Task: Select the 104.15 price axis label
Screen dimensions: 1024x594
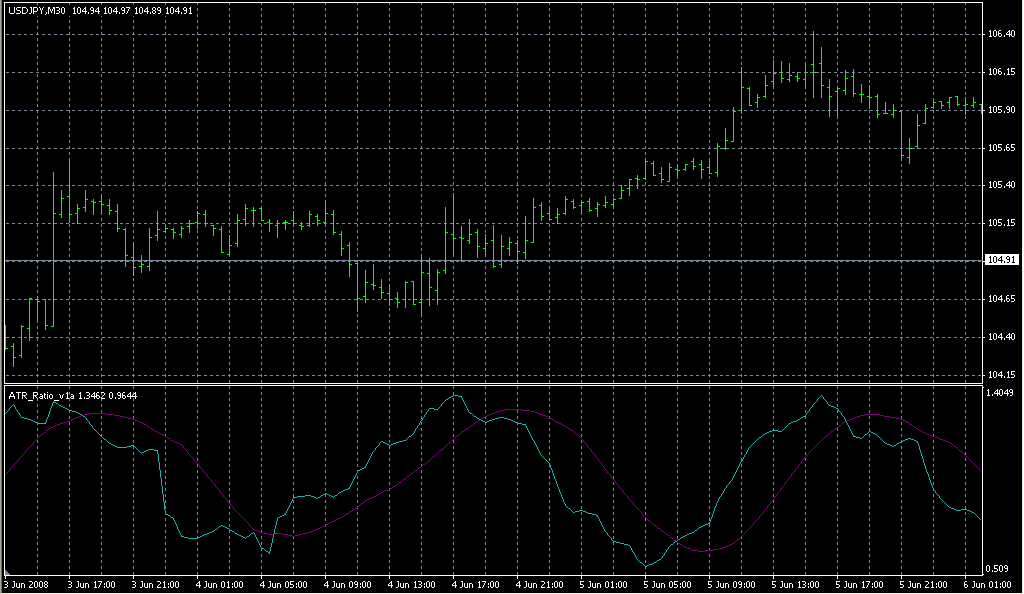Action: [x=1001, y=375]
